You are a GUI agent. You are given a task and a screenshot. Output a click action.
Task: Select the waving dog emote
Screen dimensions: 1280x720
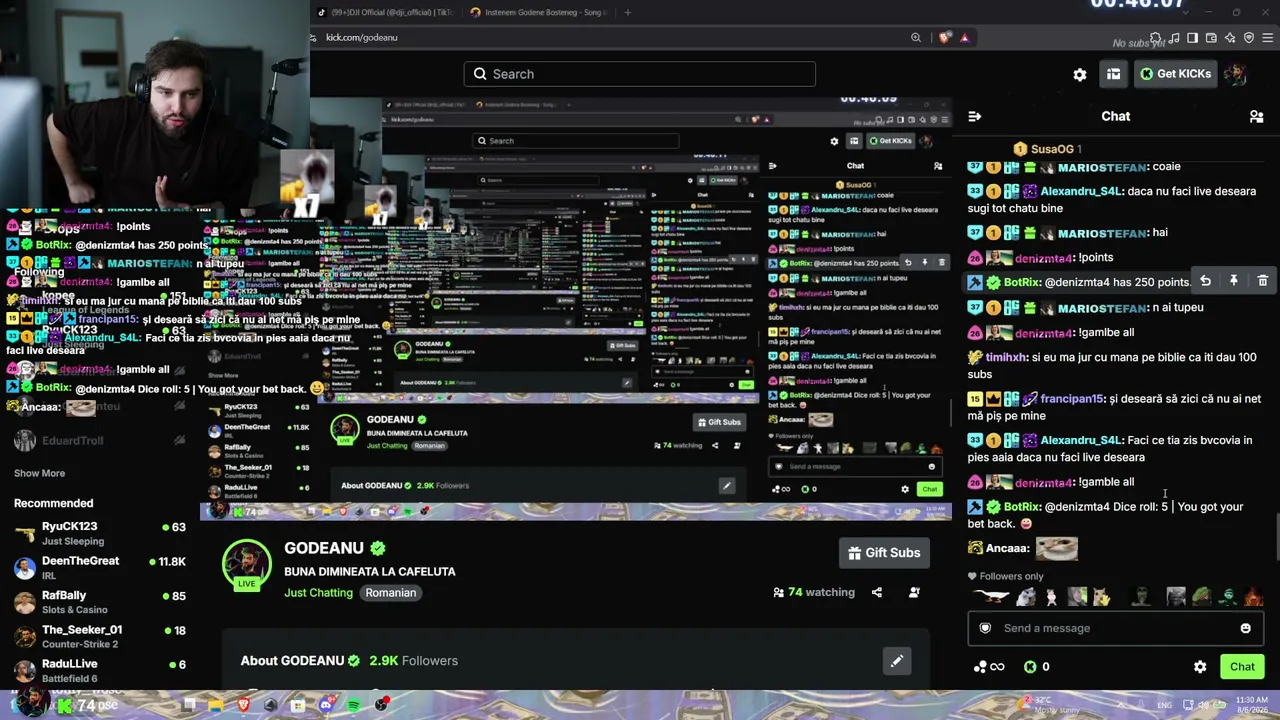pos(1101,597)
